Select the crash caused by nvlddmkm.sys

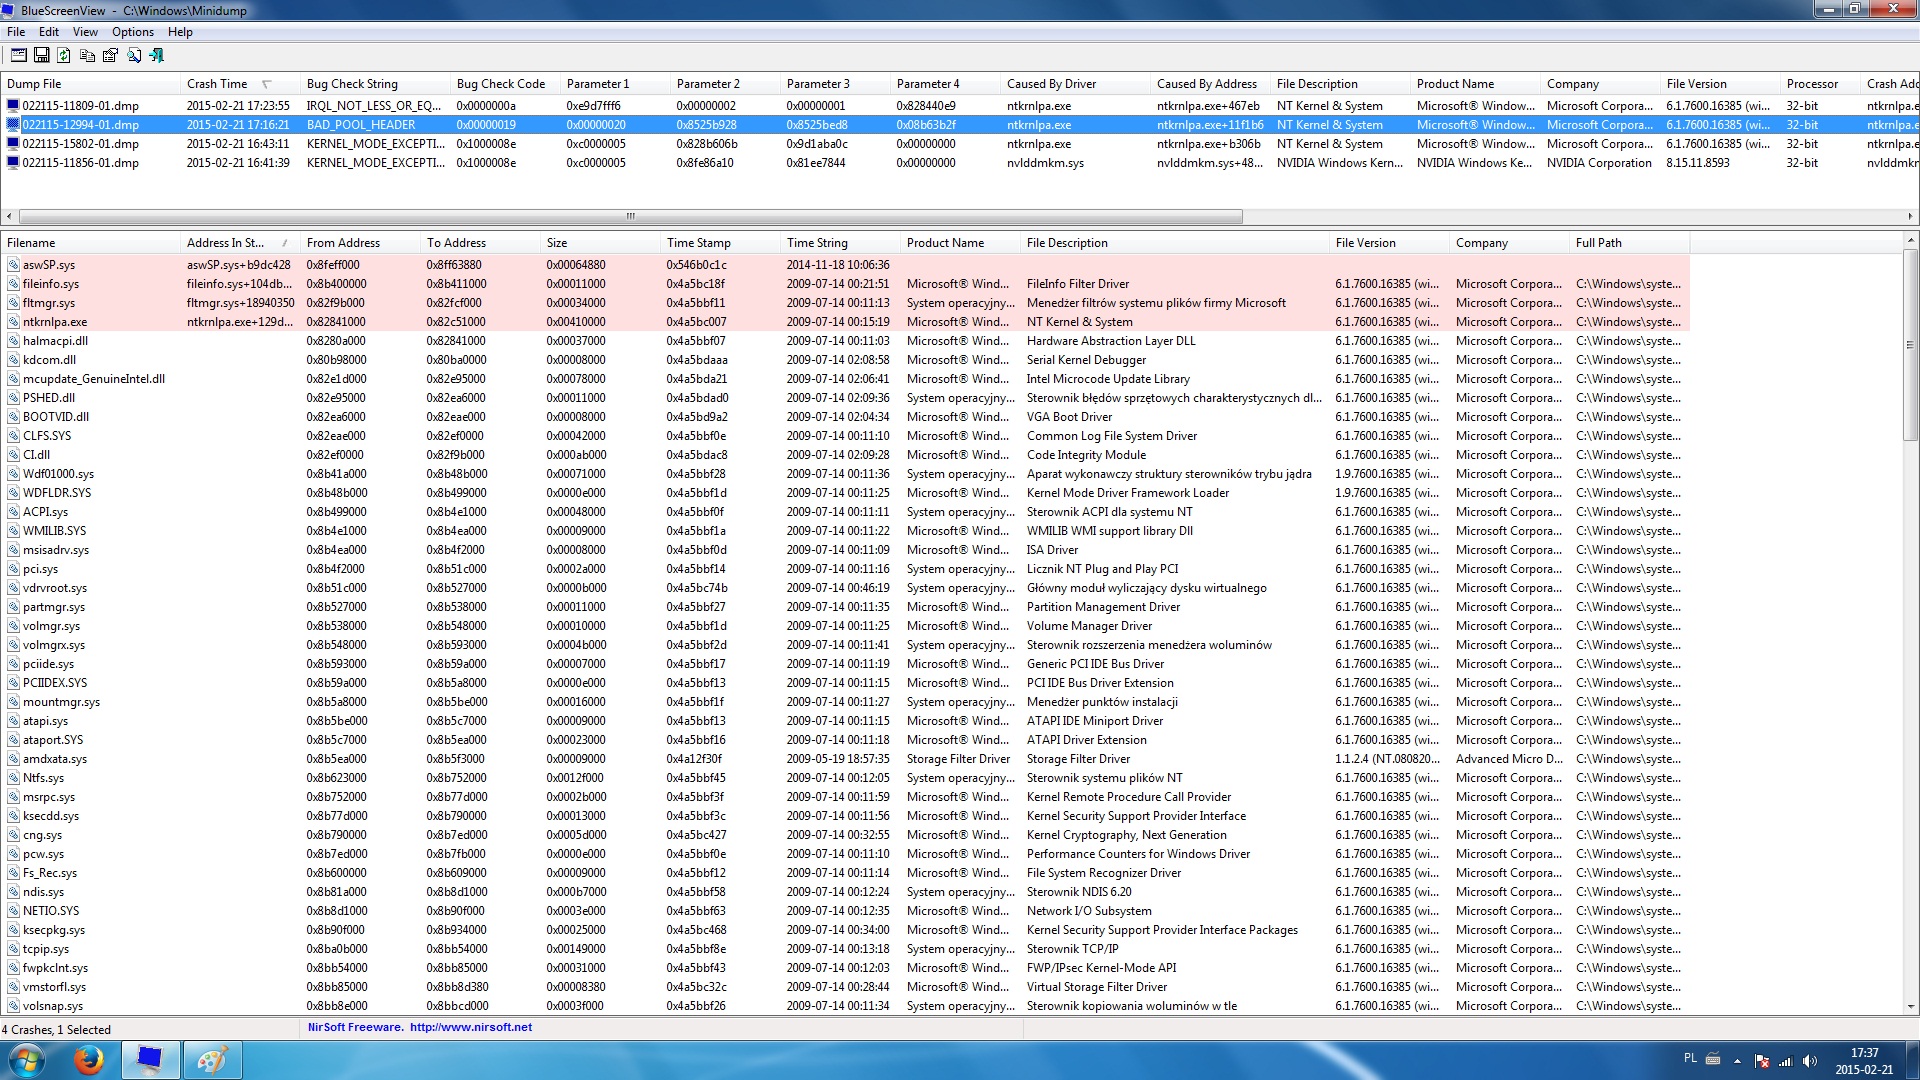[x=960, y=162]
